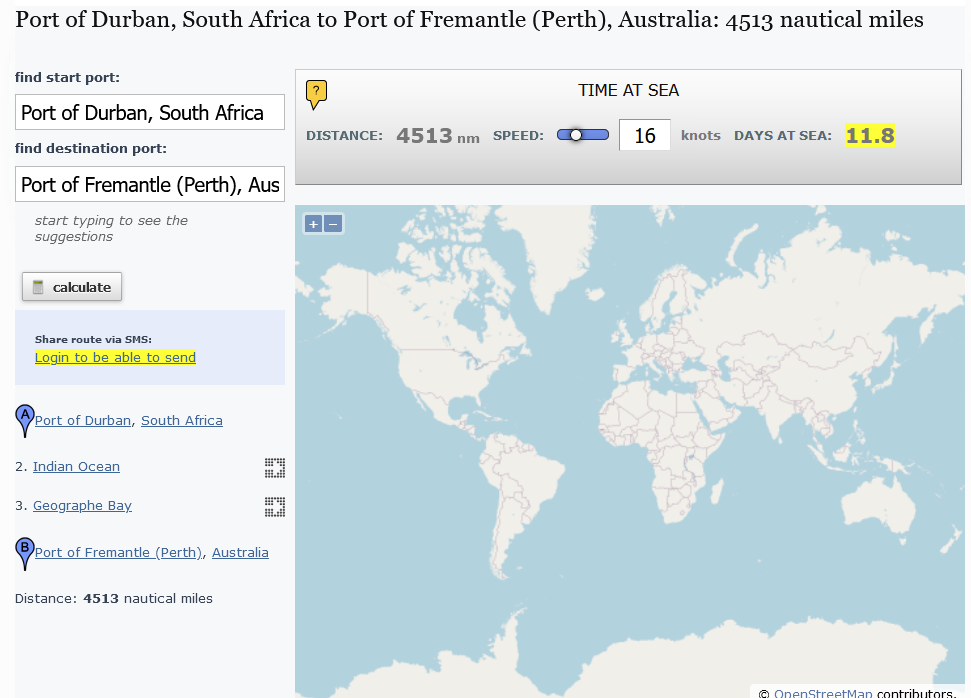Focus the start port text field
The height and width of the screenshot is (698, 971).
150,113
